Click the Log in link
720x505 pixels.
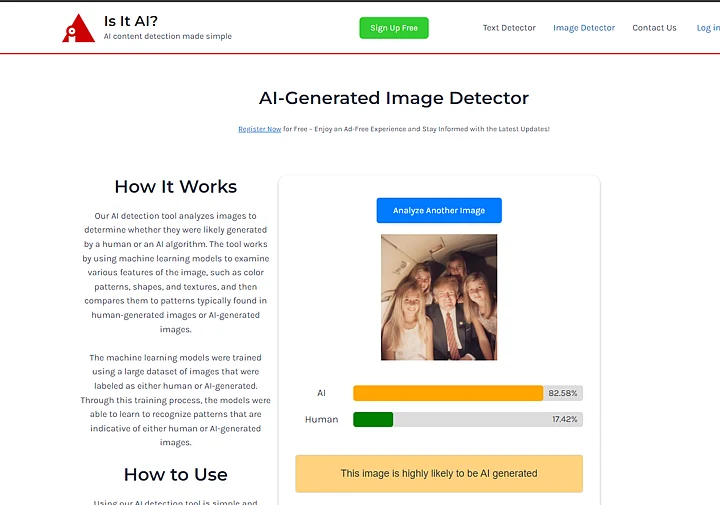pyautogui.click(x=707, y=28)
